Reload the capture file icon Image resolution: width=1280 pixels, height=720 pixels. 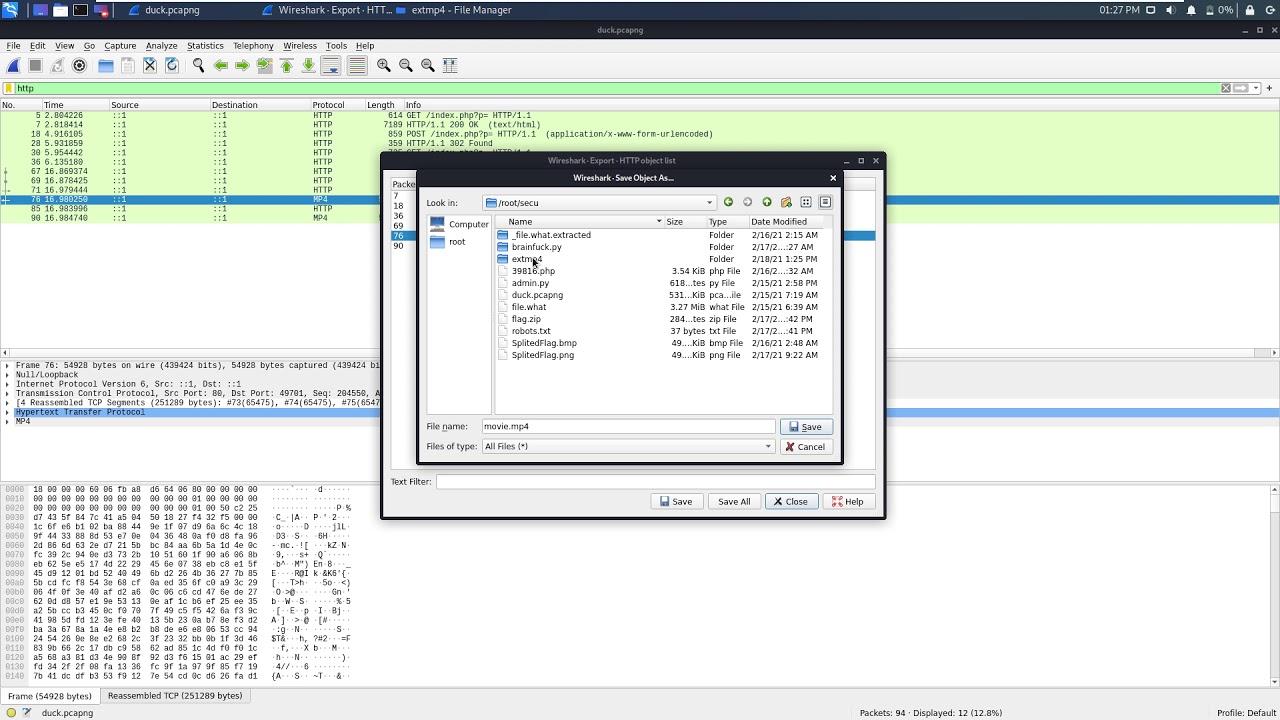[x=171, y=66]
